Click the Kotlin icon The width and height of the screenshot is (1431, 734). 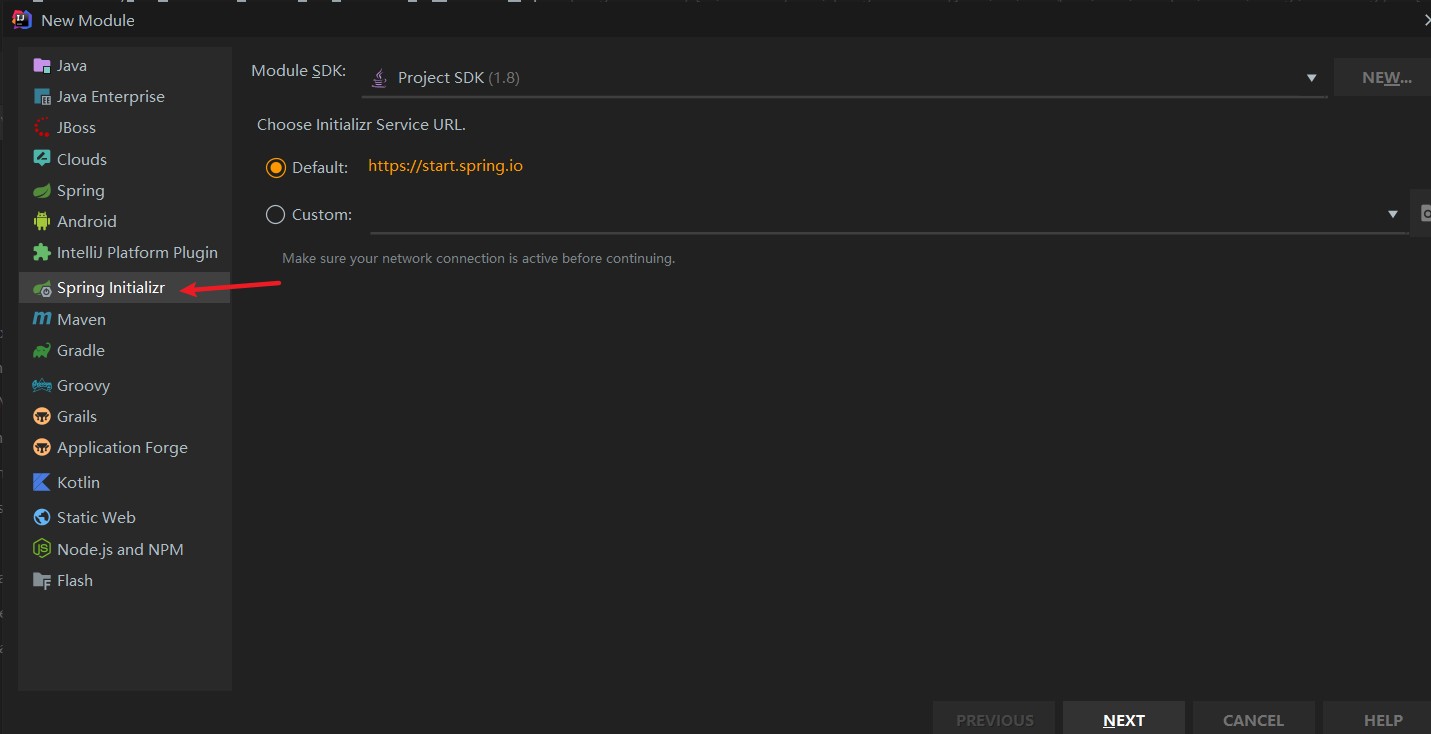[x=41, y=482]
